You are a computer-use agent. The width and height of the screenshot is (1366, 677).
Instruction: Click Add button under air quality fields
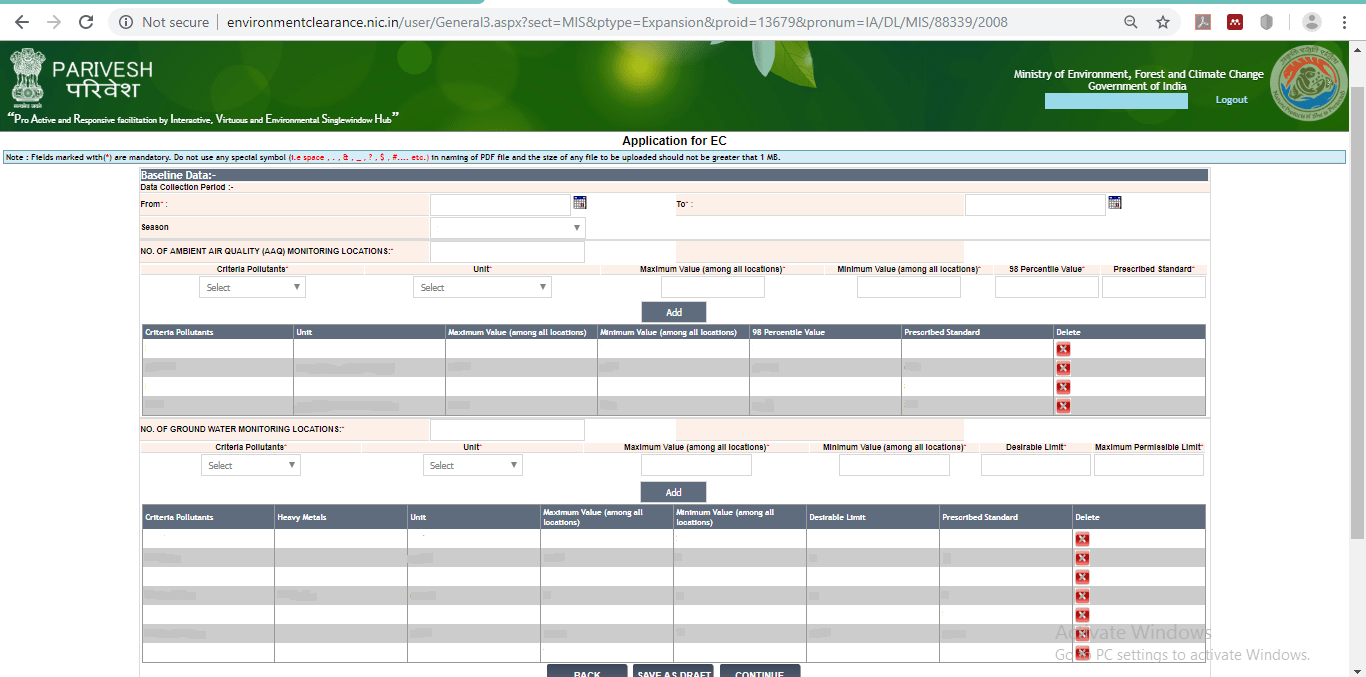(x=673, y=312)
